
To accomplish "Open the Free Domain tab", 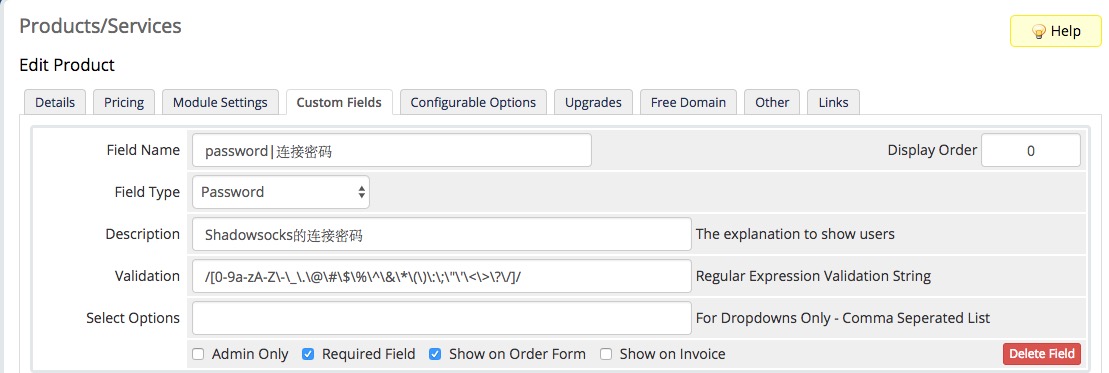I will click(x=688, y=102).
